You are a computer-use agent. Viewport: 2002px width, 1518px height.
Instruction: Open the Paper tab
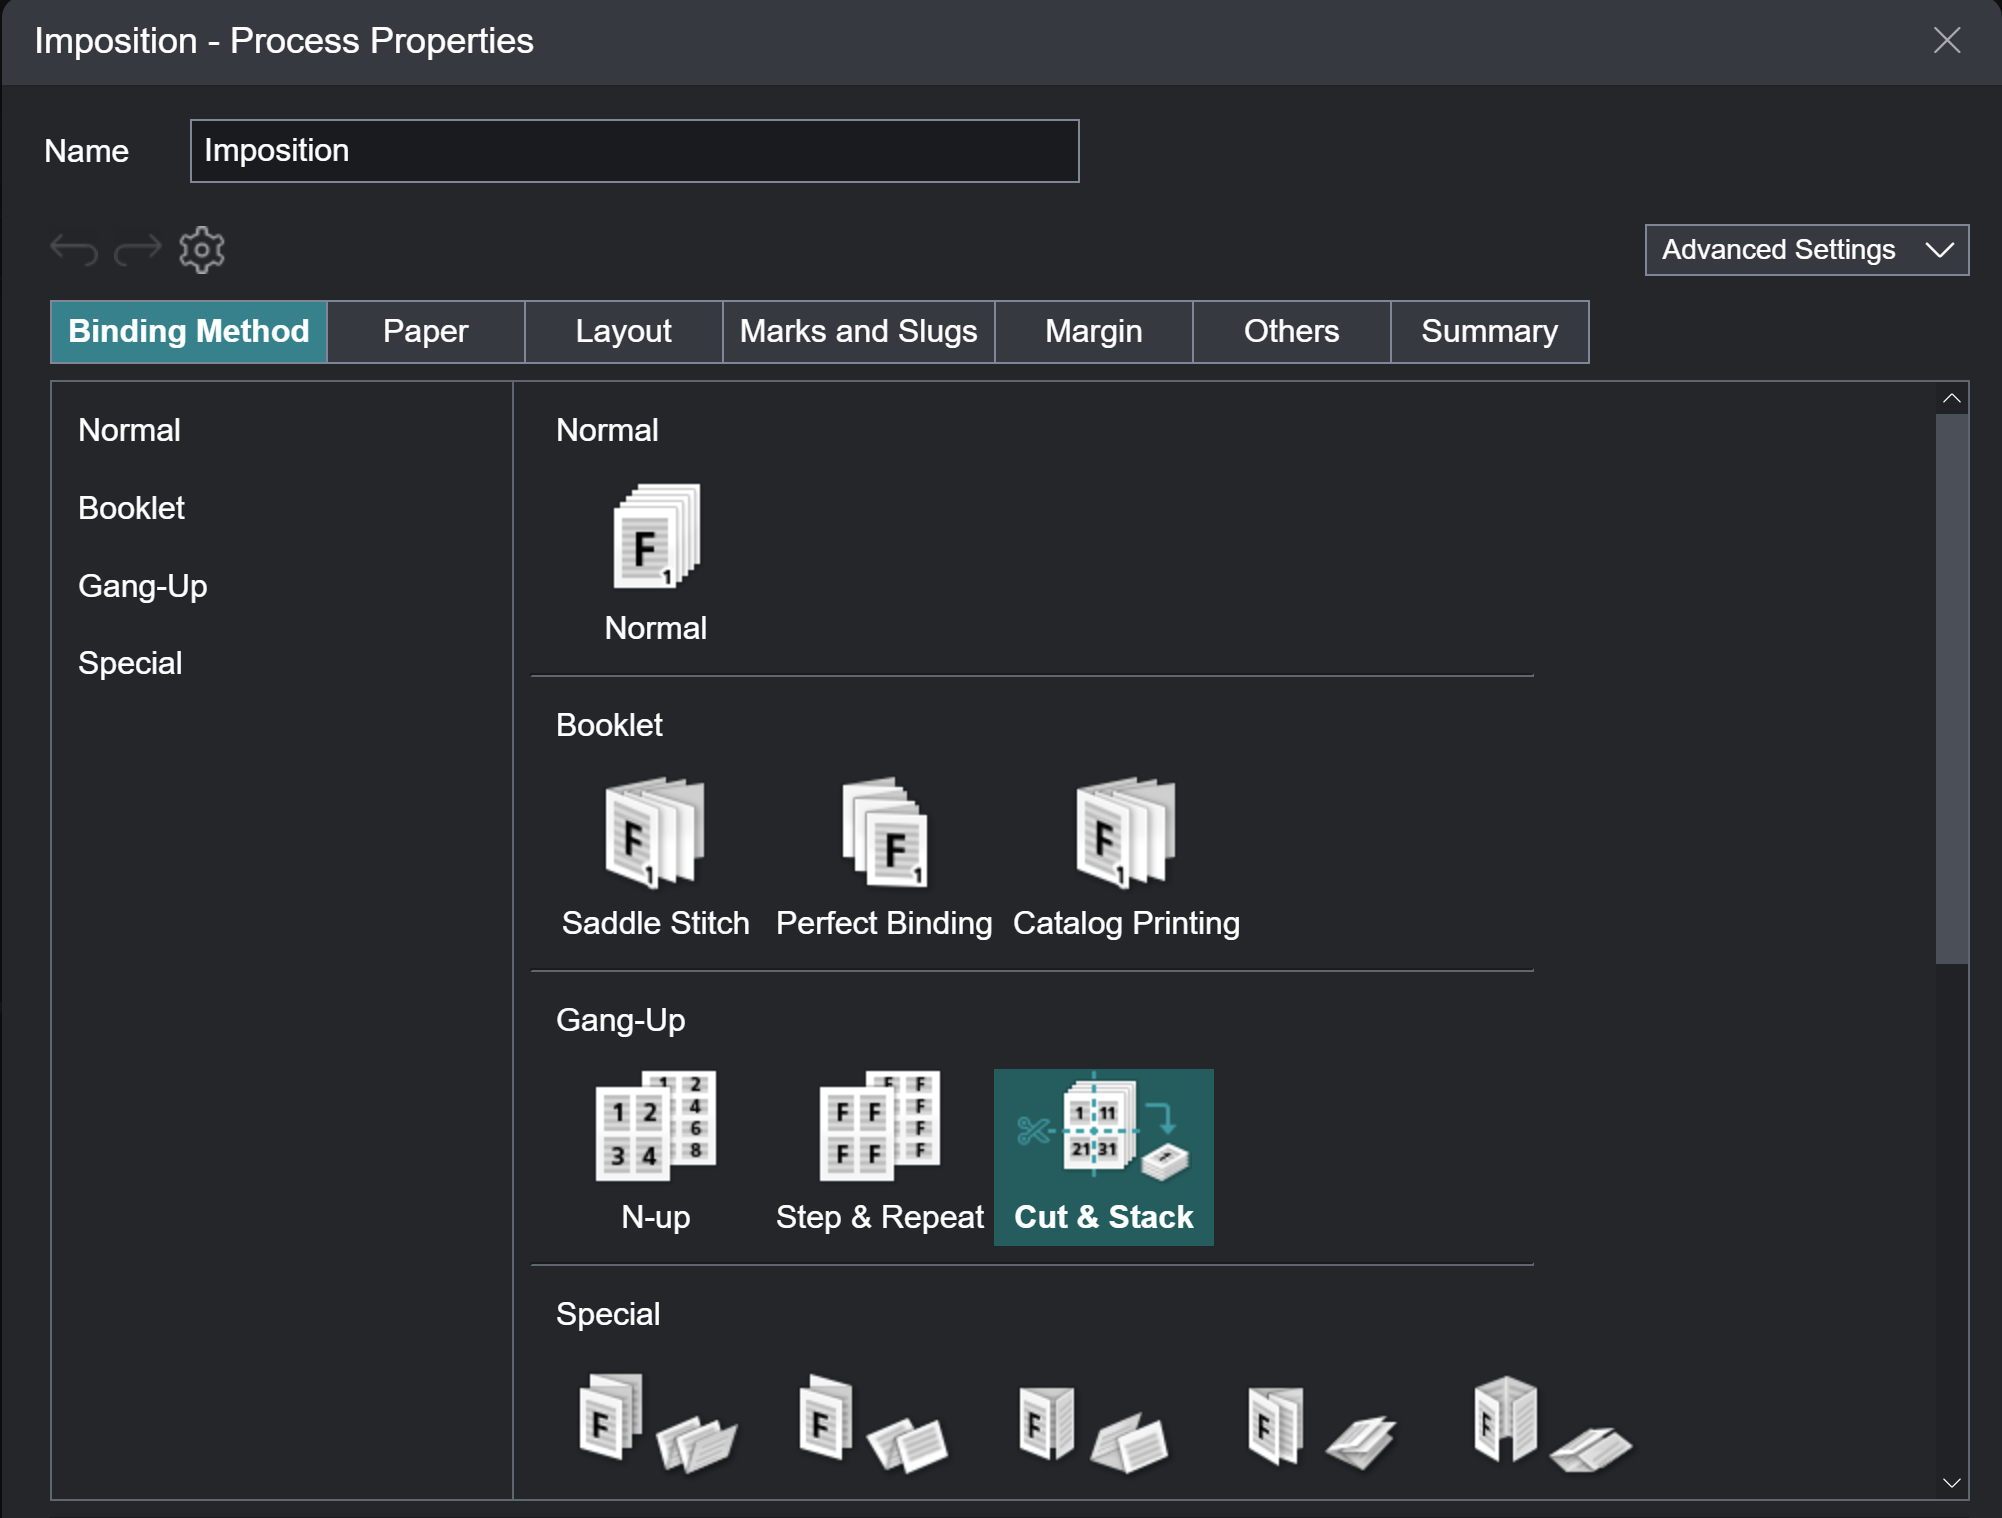(x=424, y=331)
